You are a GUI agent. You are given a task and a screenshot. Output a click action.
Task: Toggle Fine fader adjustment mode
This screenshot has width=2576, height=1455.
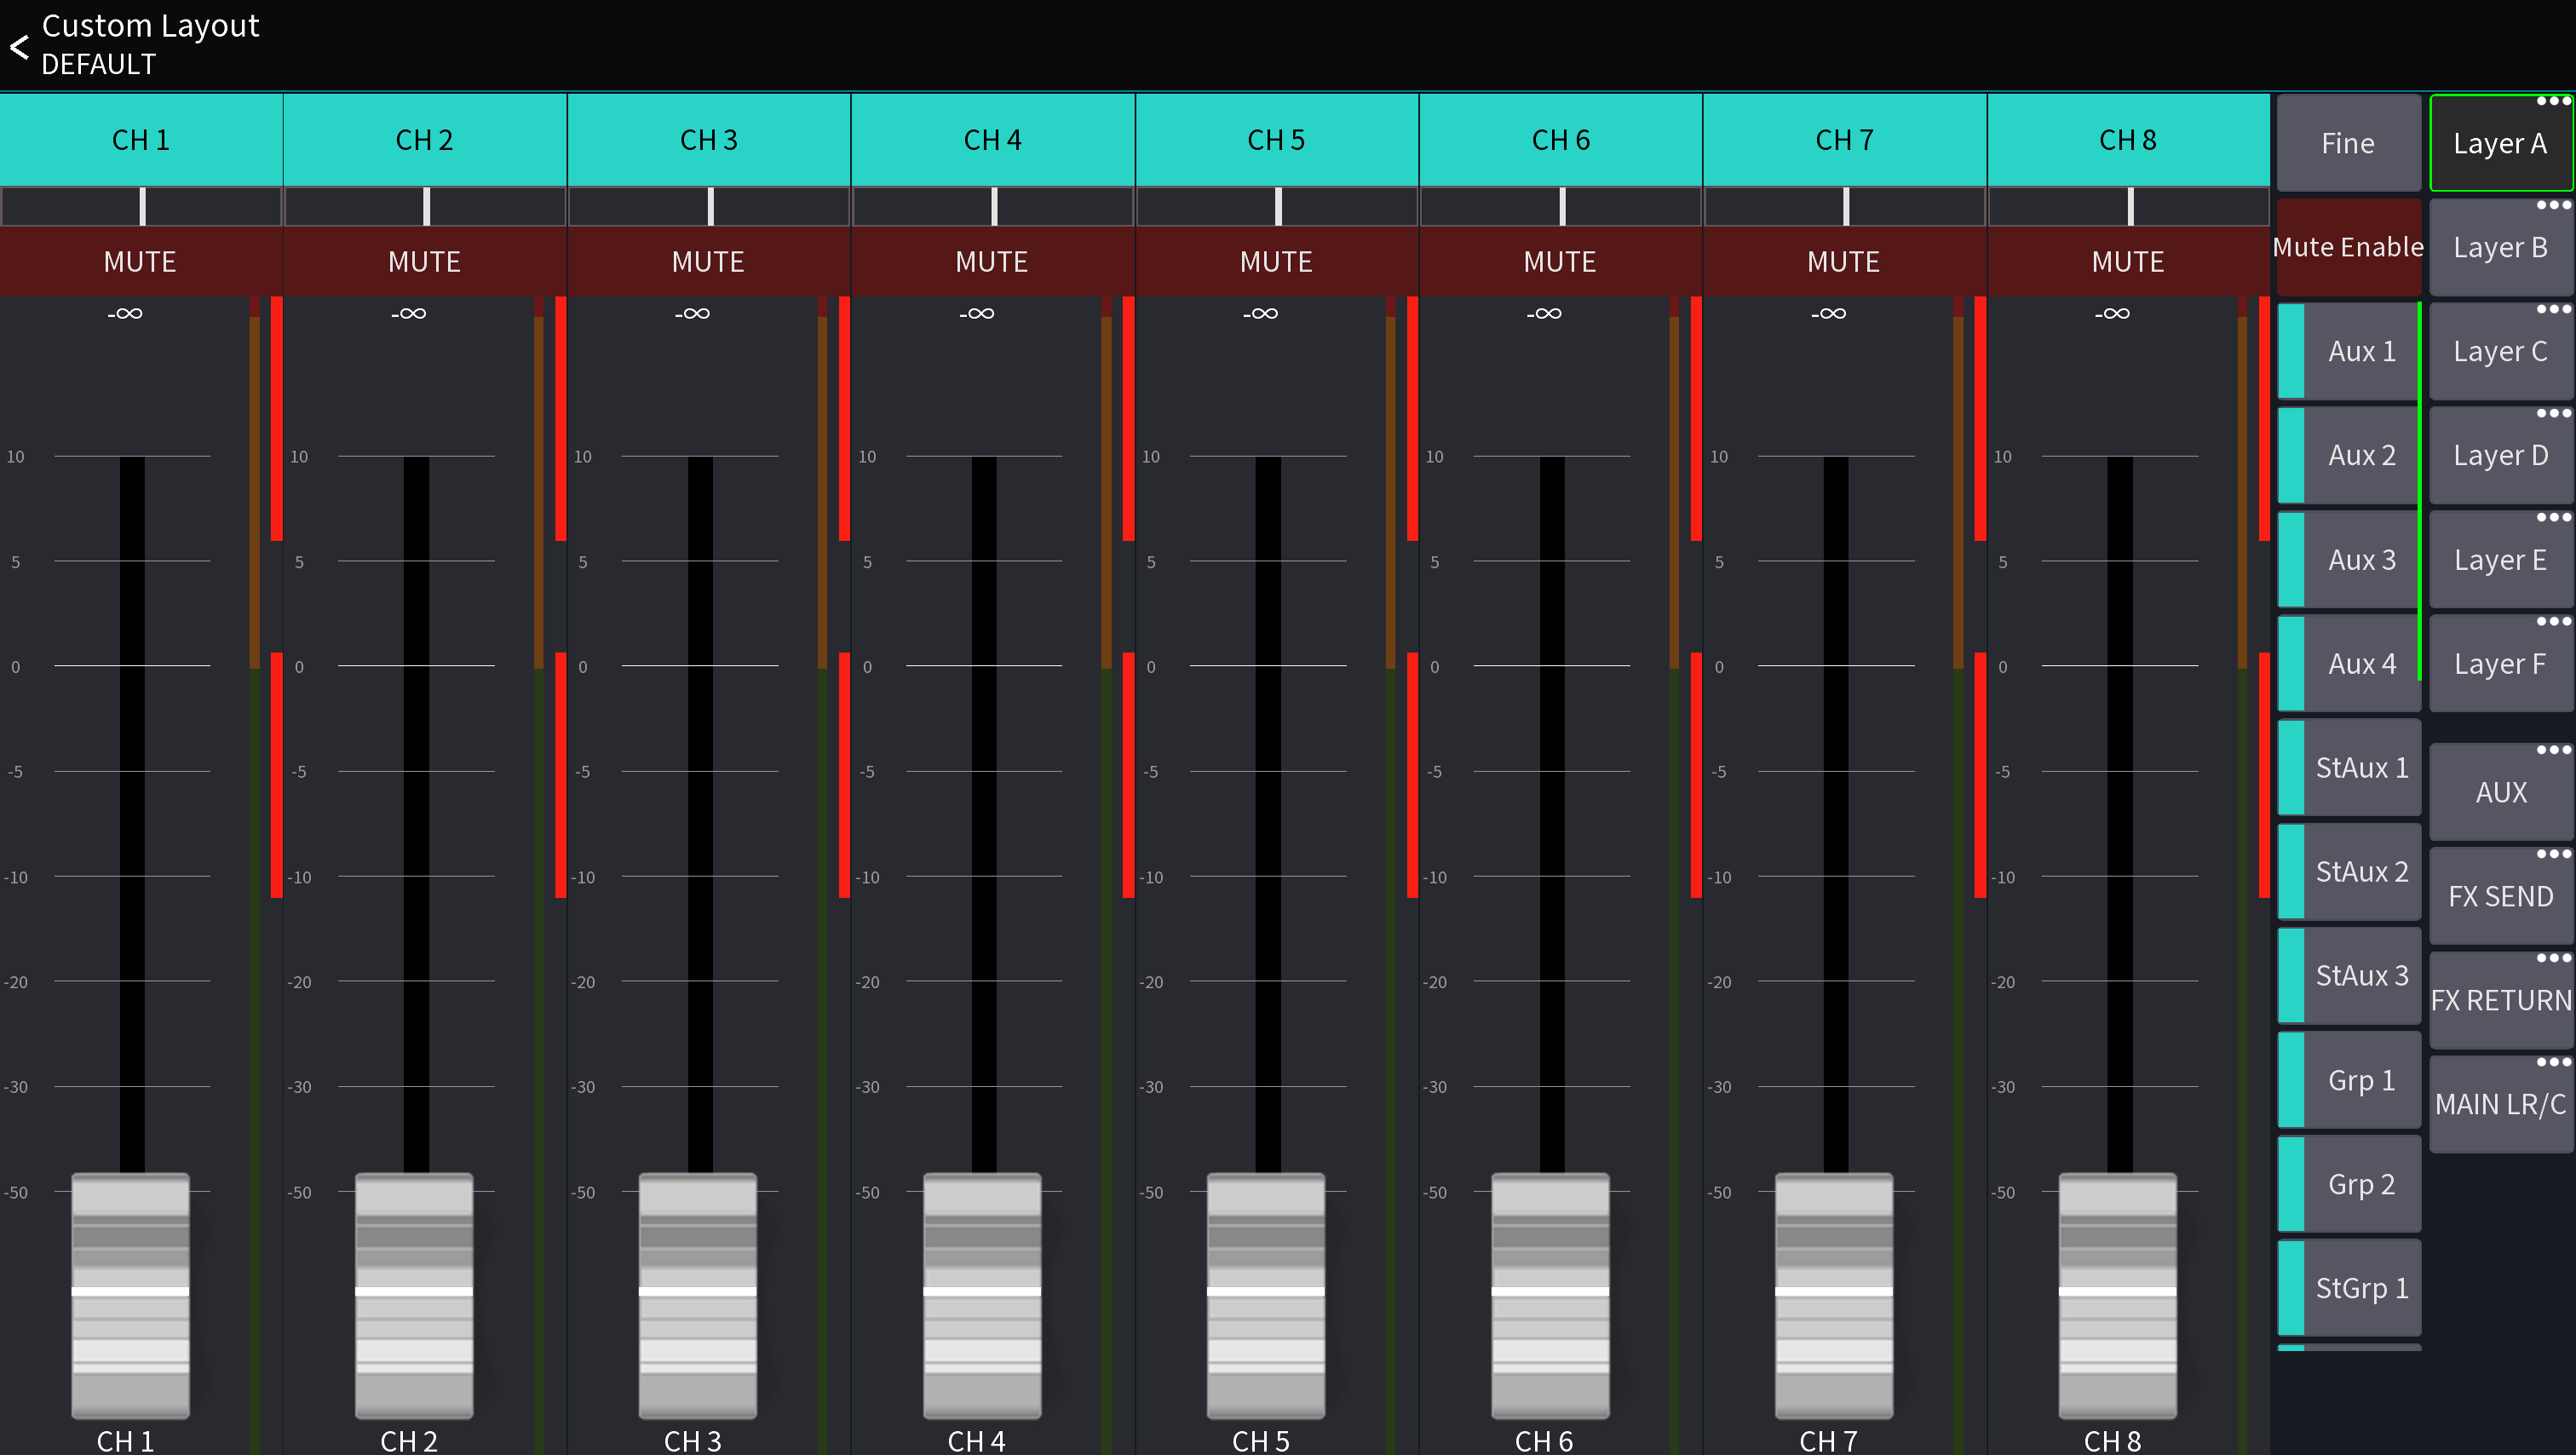point(2348,142)
